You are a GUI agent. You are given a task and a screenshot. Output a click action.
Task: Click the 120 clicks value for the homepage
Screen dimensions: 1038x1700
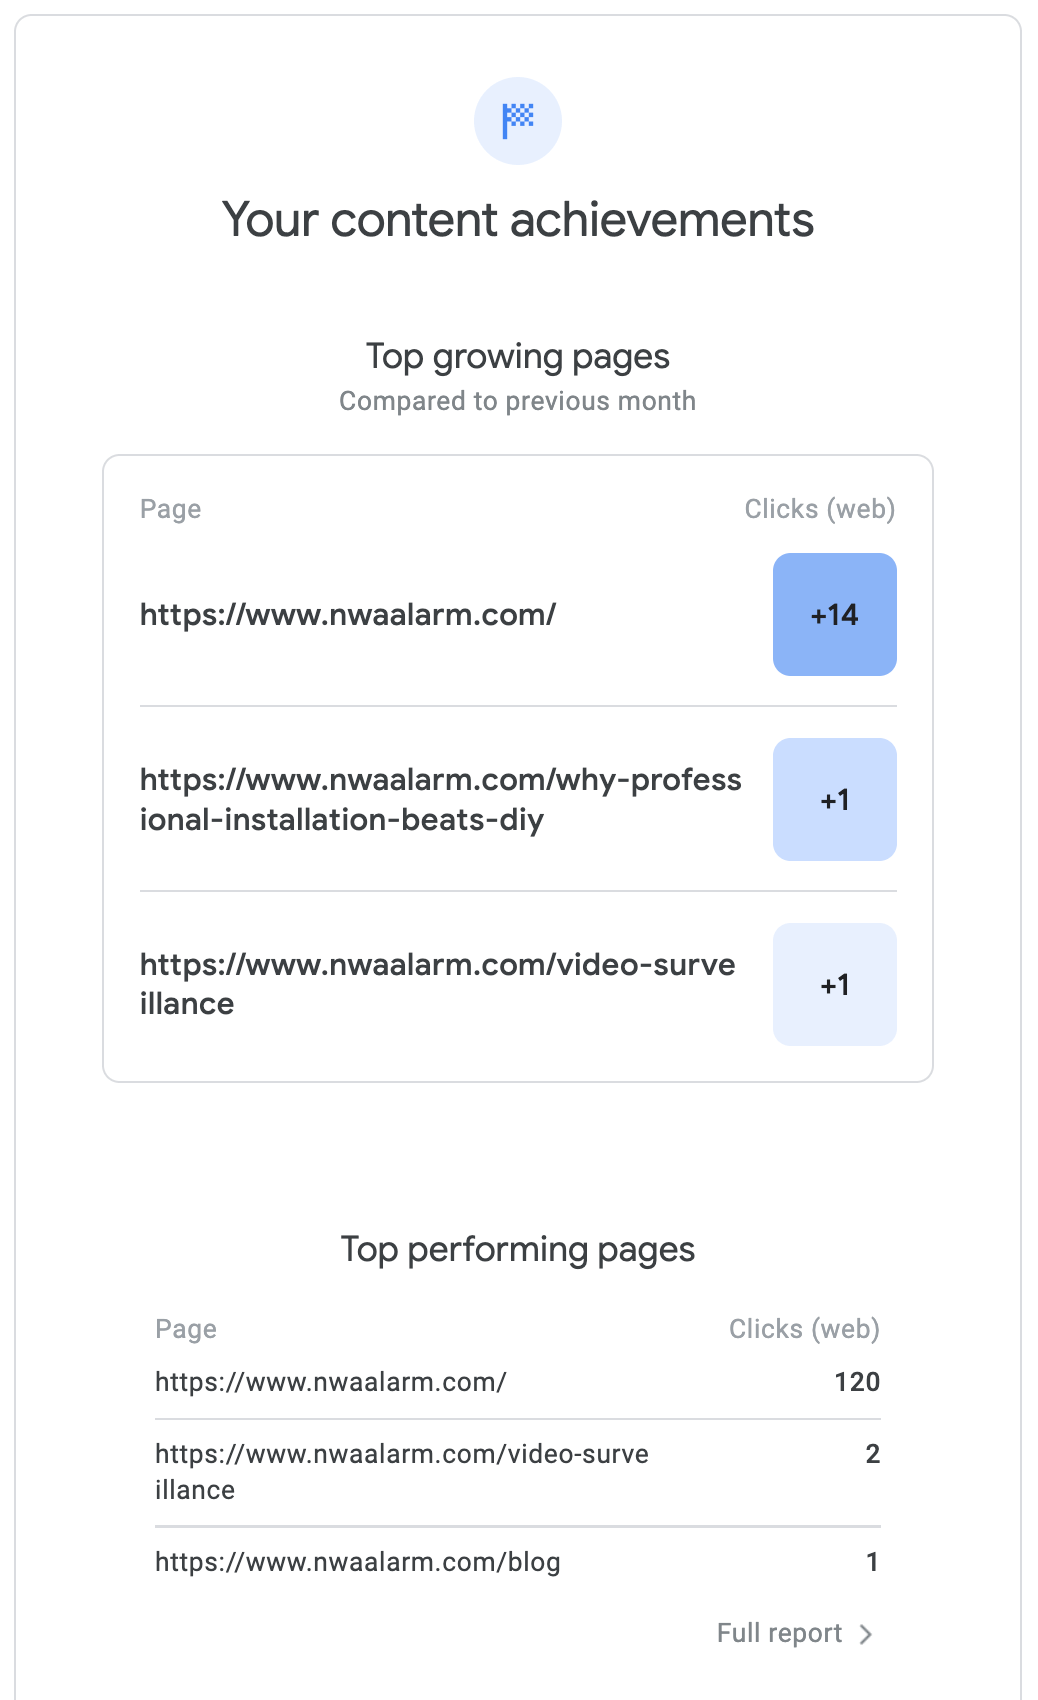click(857, 1382)
